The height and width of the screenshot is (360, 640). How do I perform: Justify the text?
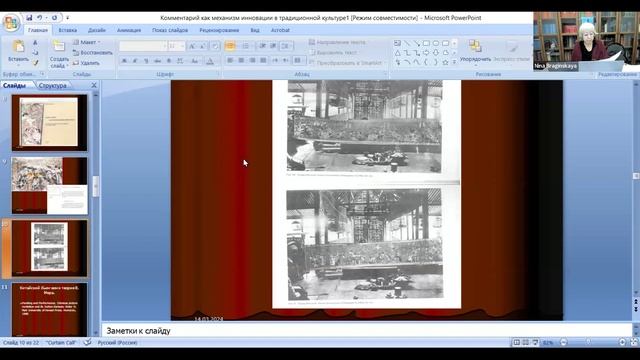pos(263,60)
